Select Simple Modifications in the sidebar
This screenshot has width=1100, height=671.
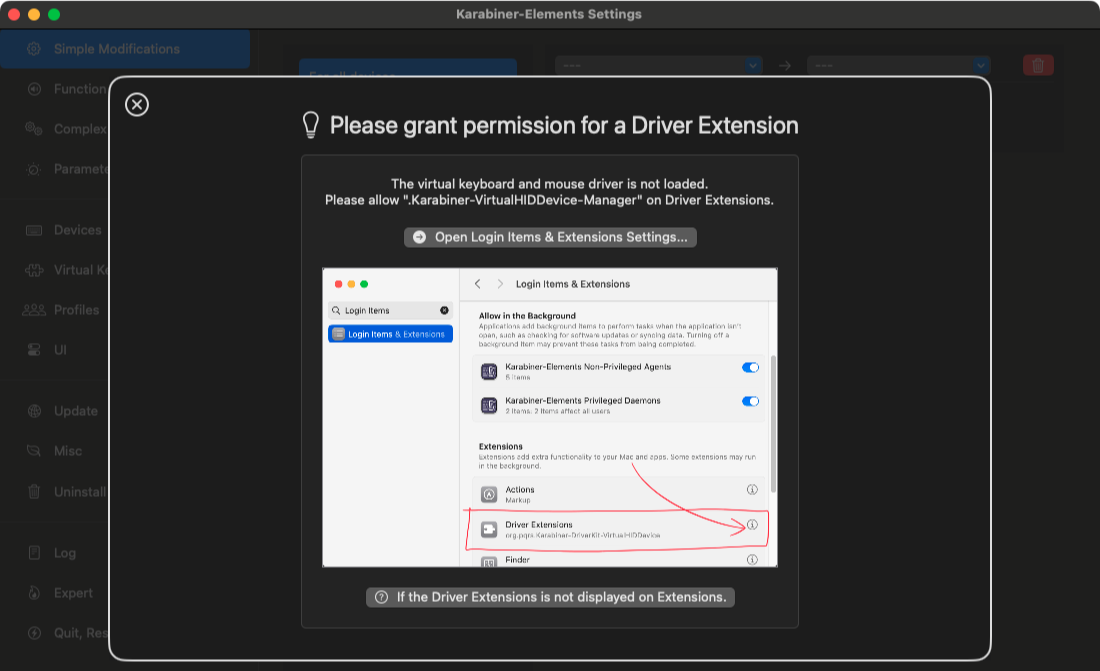click(125, 49)
